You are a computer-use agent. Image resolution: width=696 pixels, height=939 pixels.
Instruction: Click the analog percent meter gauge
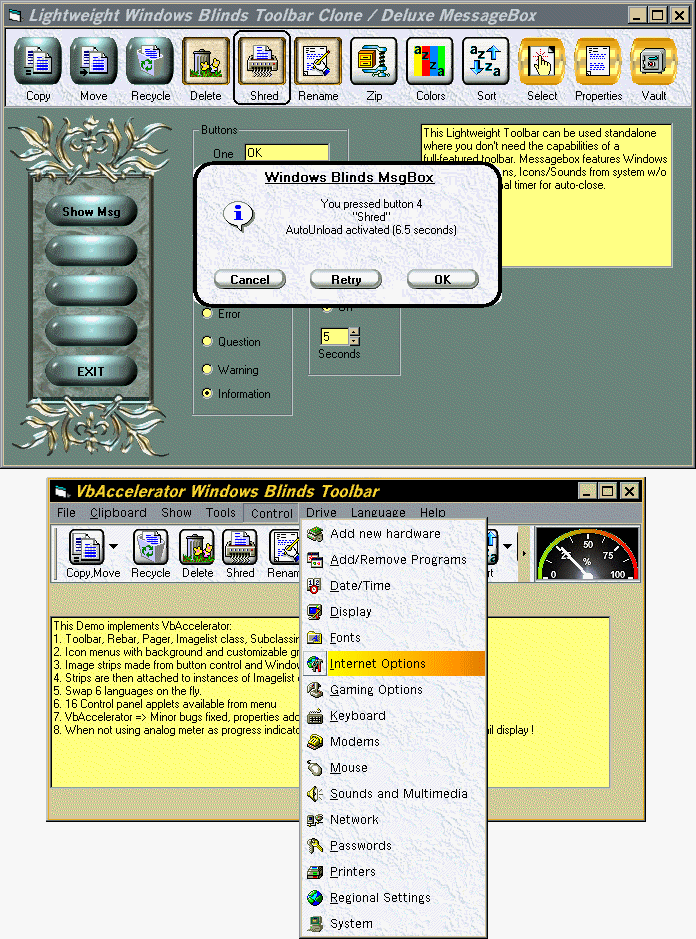tap(588, 554)
